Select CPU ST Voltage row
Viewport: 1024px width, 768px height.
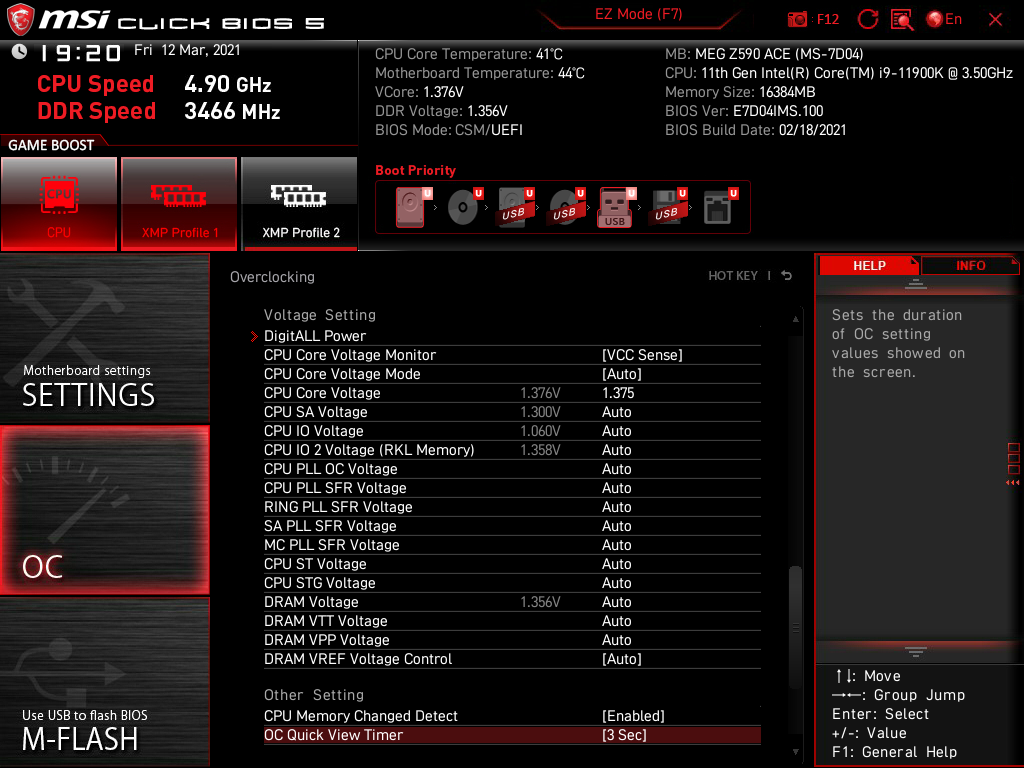pyautogui.click(x=512, y=564)
